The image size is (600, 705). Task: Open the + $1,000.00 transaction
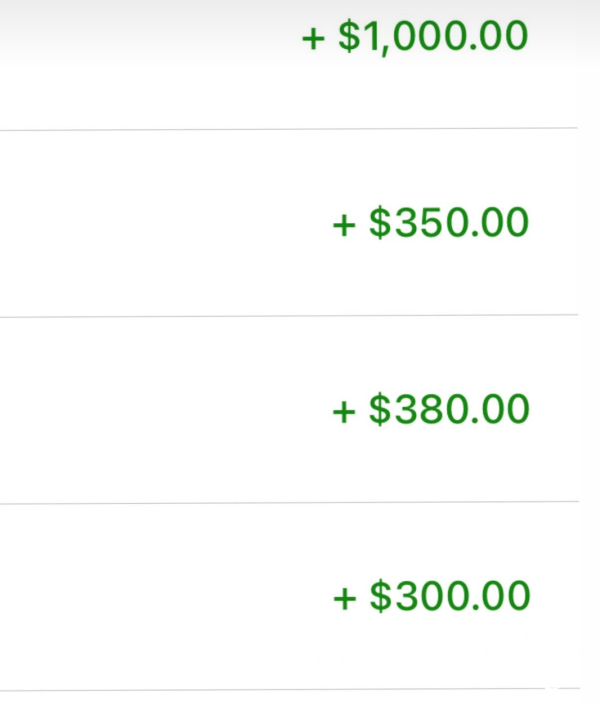click(415, 37)
